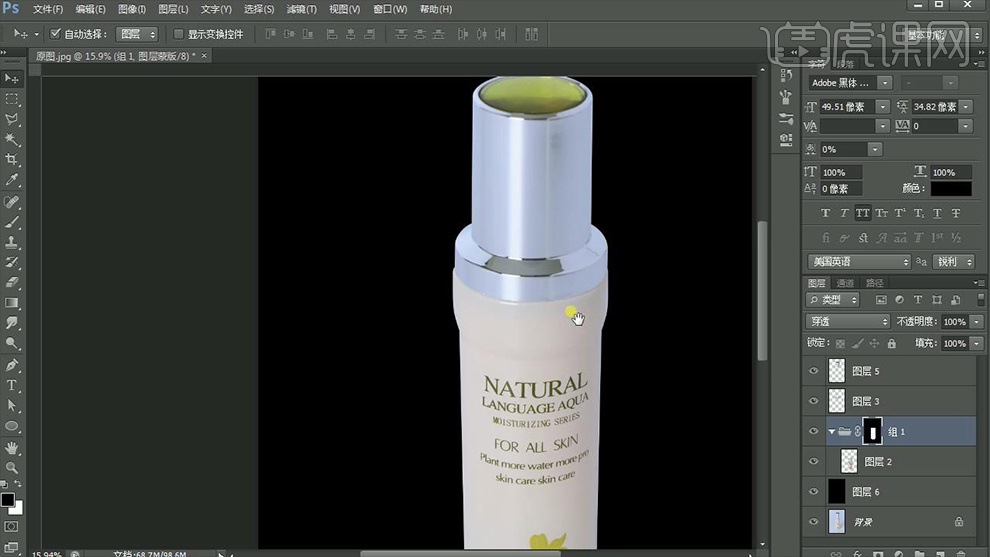Hide layer 图层 2

pos(813,462)
